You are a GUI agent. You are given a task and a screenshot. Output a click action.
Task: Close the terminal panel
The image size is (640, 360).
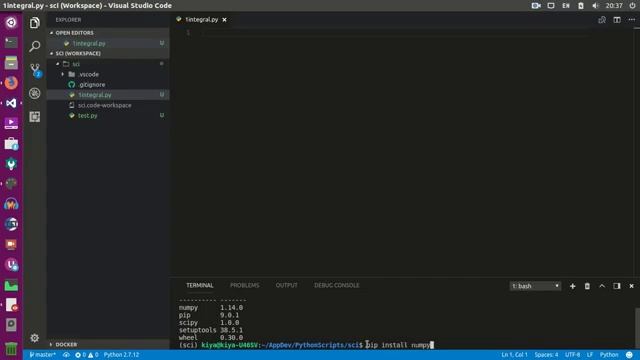(x=631, y=286)
